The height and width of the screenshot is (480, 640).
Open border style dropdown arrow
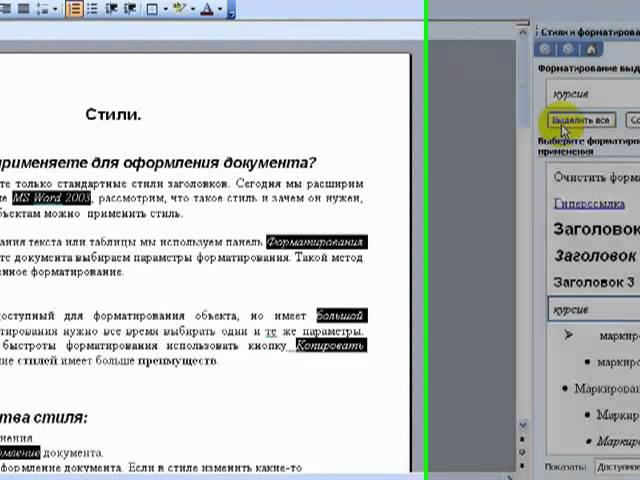click(165, 9)
